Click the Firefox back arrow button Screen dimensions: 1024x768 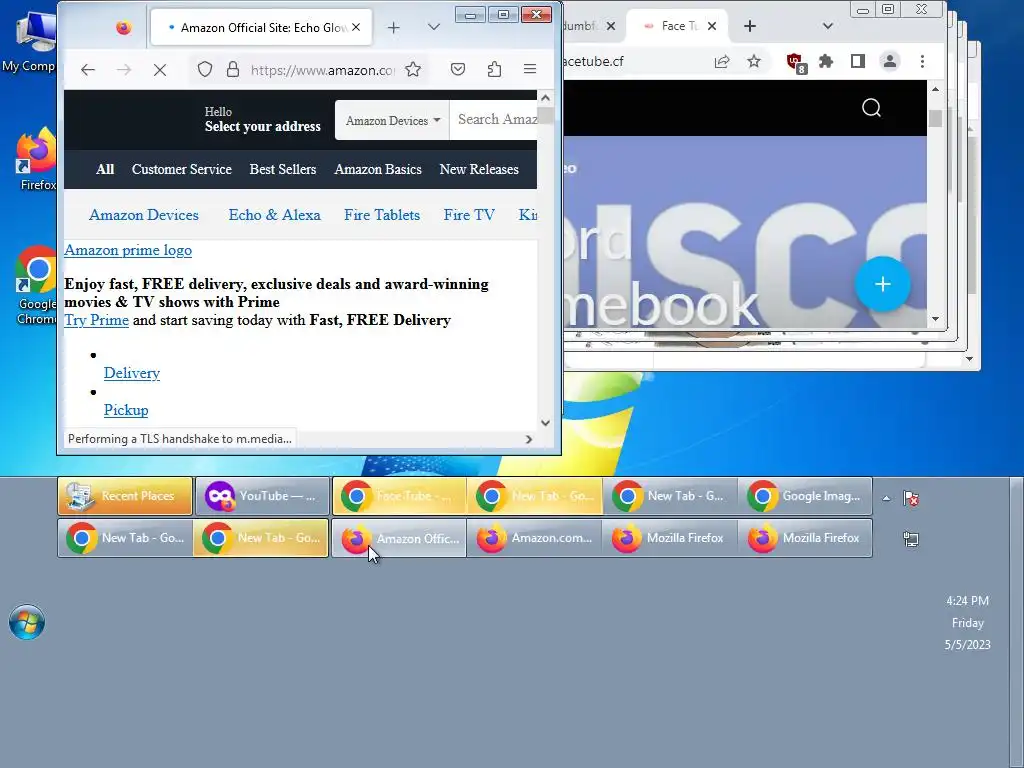tap(88, 70)
